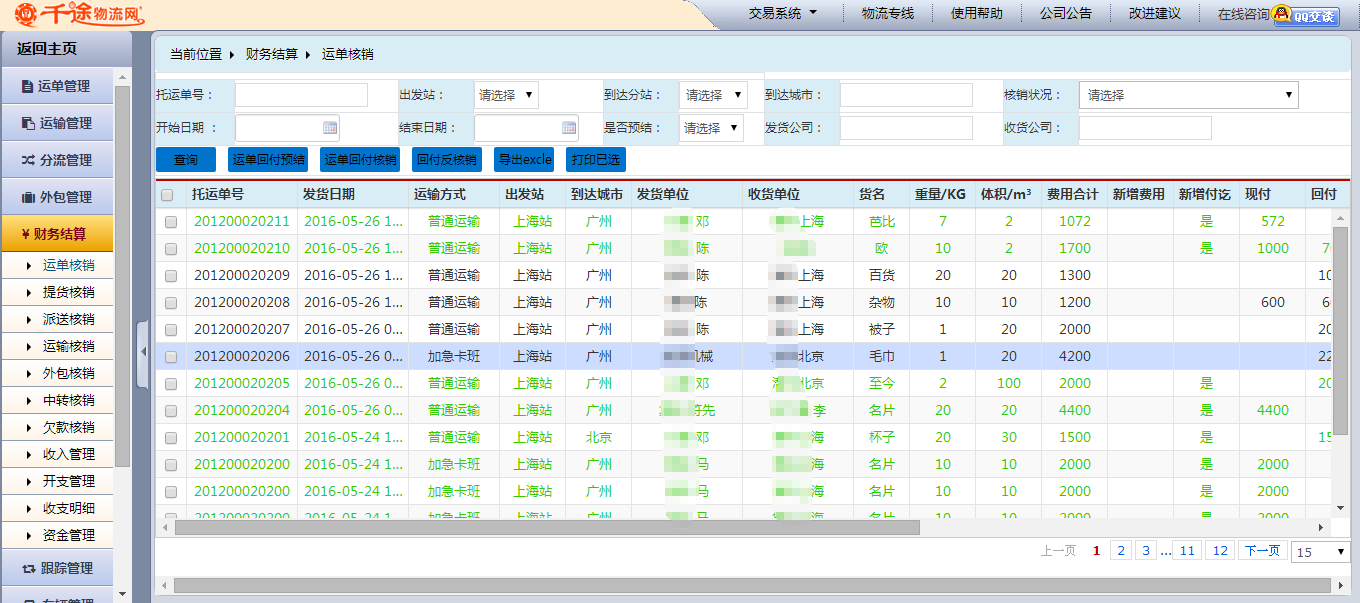Click the 查询 button
The height and width of the screenshot is (603, 1360).
coord(186,160)
